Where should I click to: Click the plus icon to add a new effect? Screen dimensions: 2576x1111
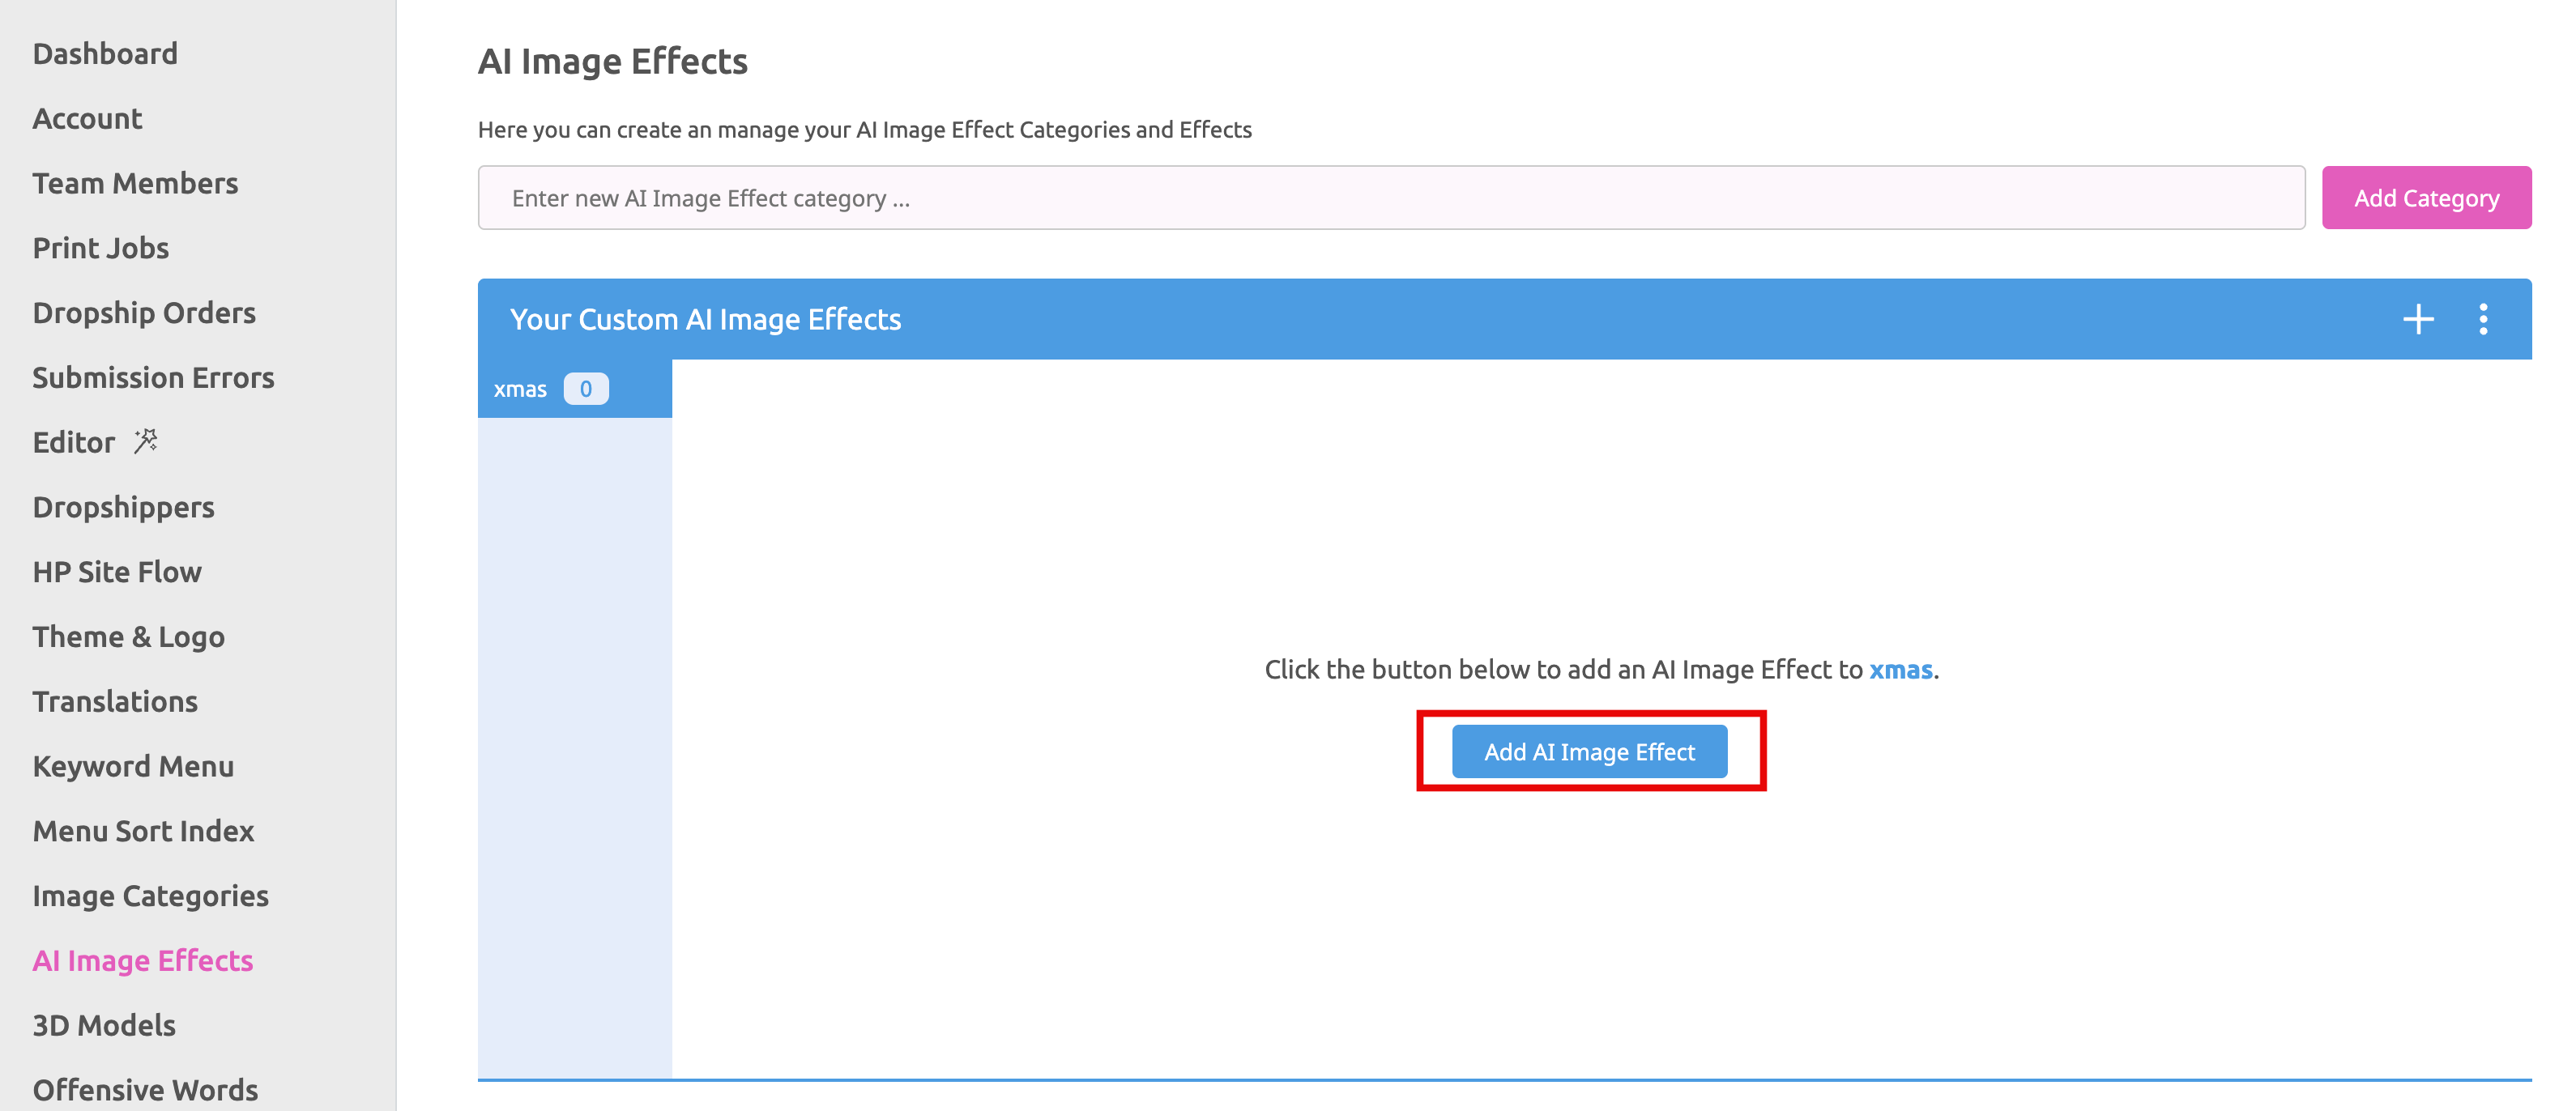[x=2419, y=319]
